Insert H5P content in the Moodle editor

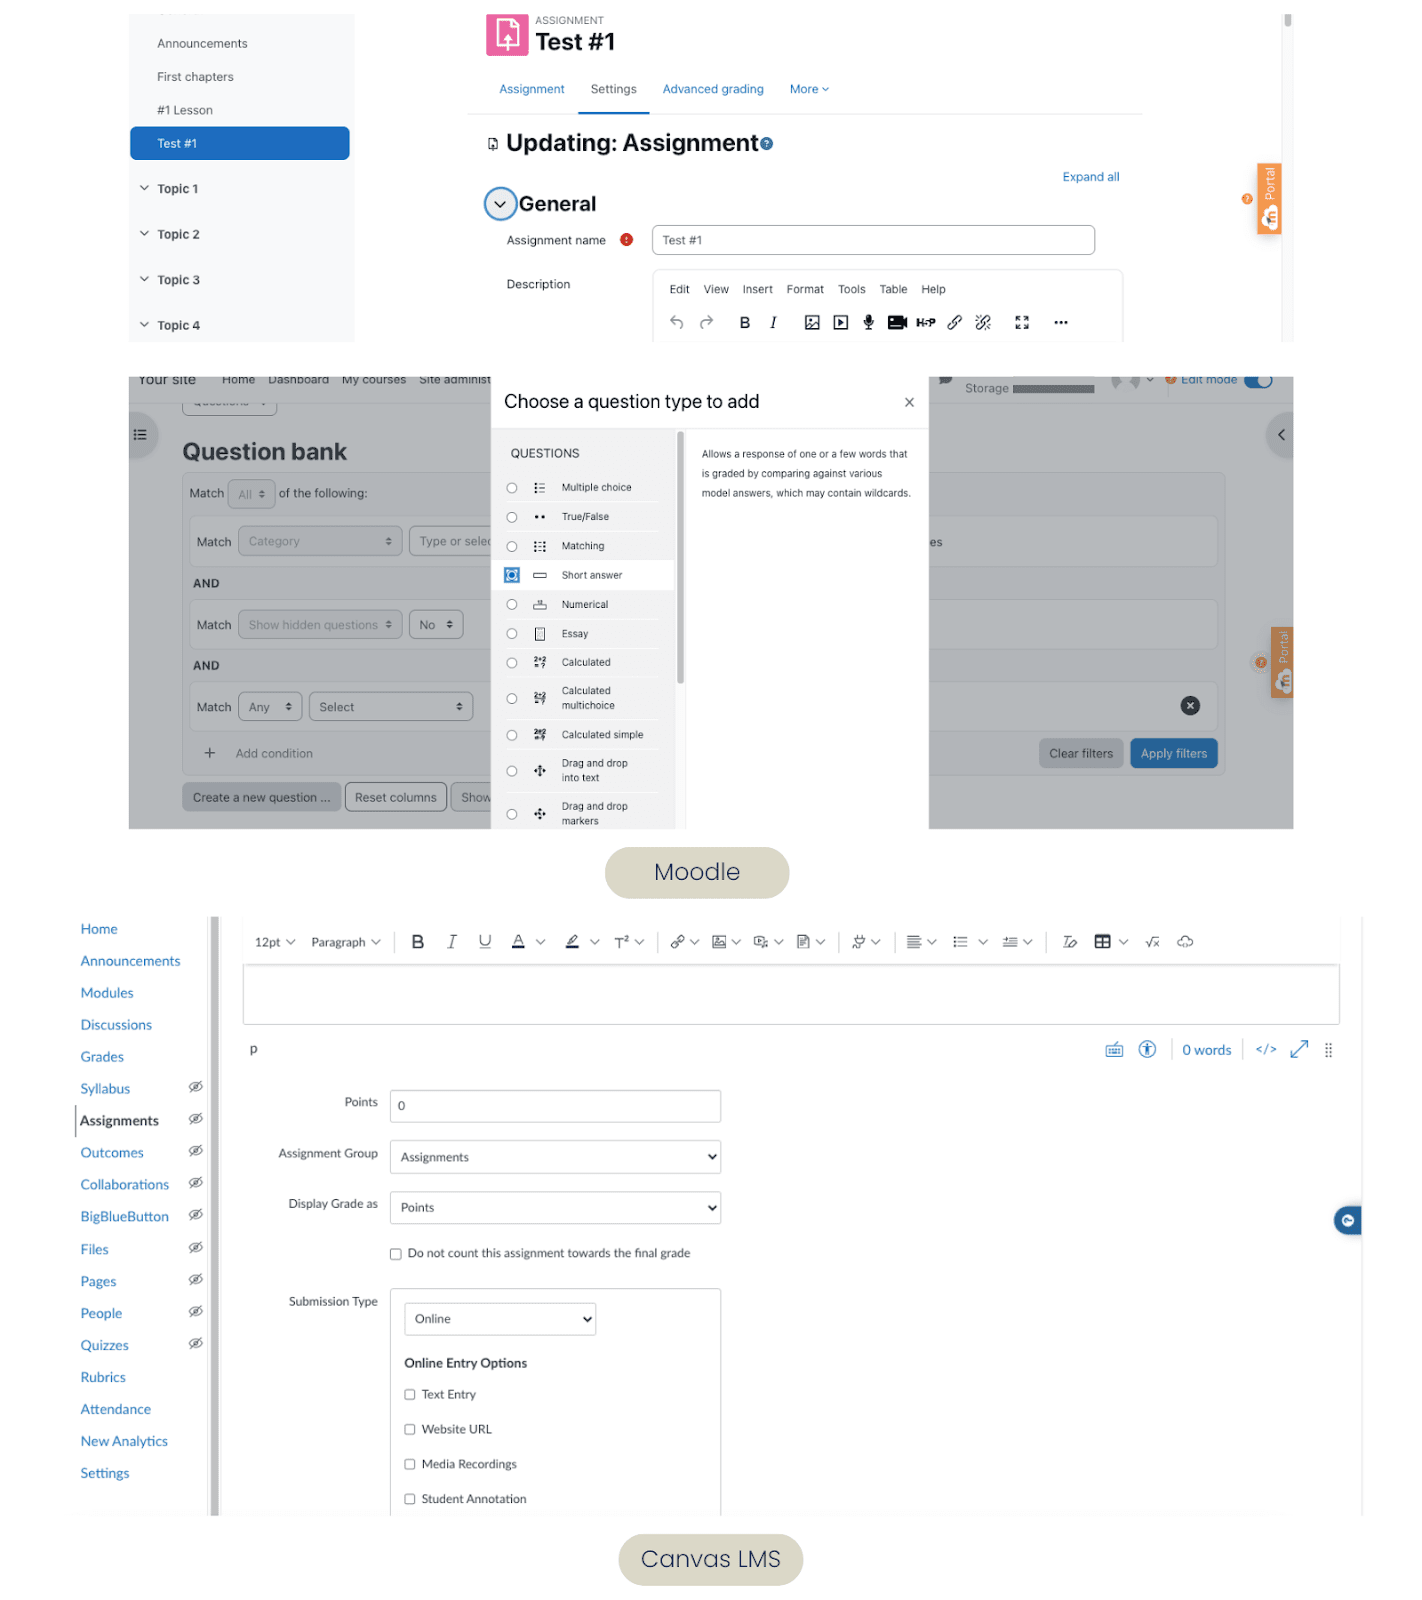click(926, 322)
